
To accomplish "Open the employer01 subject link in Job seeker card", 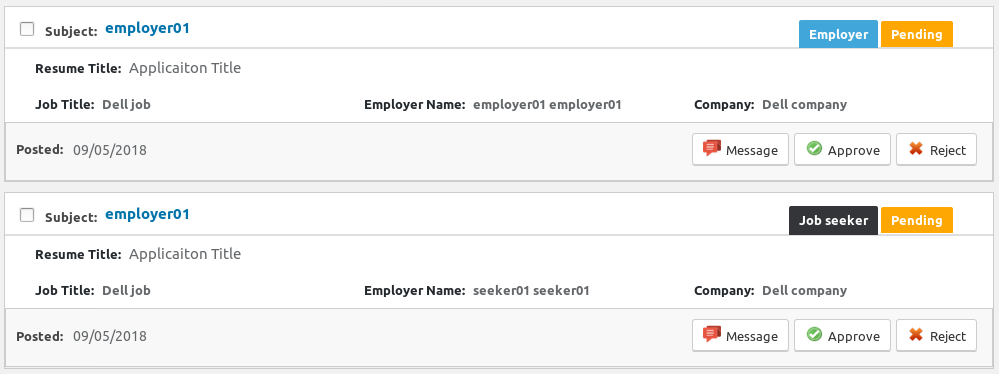I will coord(147,214).
